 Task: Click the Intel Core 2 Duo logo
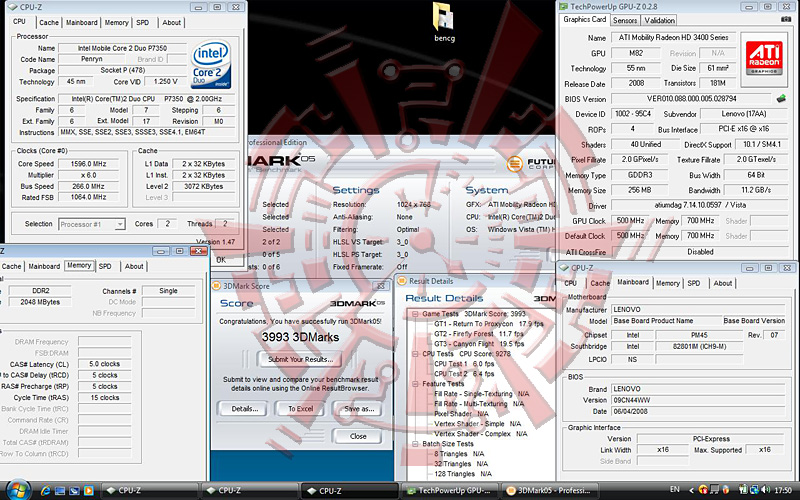click(x=211, y=64)
